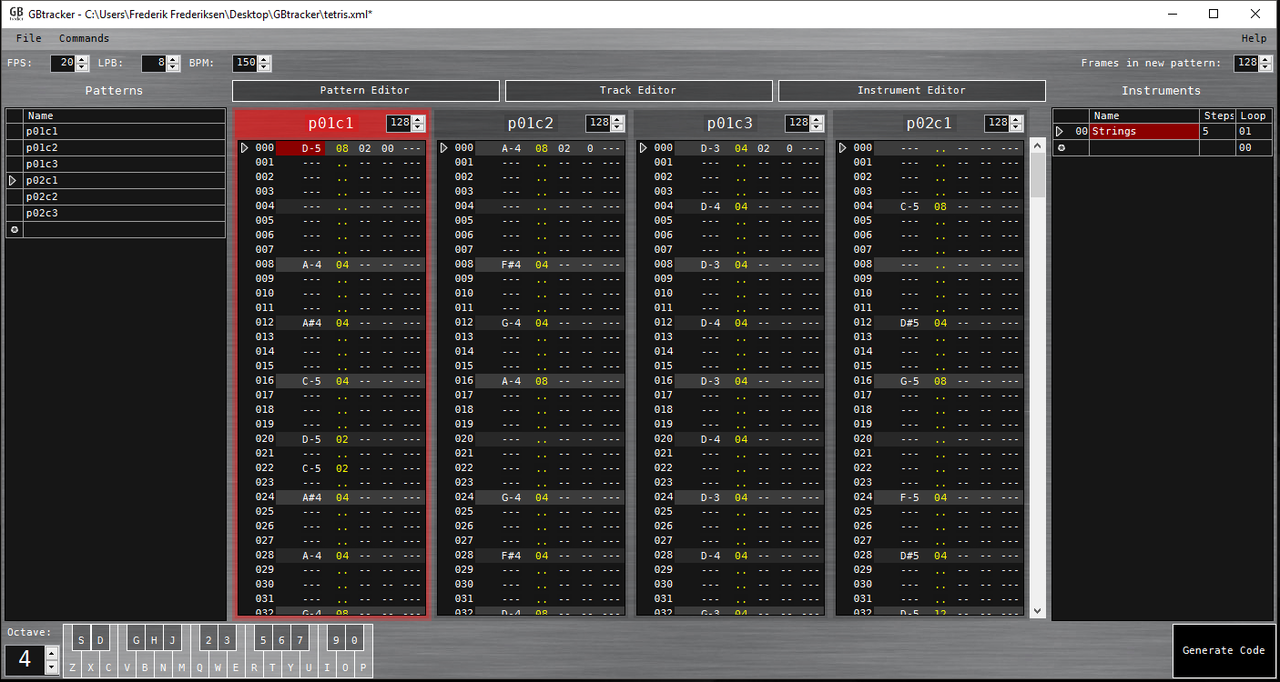
Task: Open the Help menu
Action: [1254, 38]
